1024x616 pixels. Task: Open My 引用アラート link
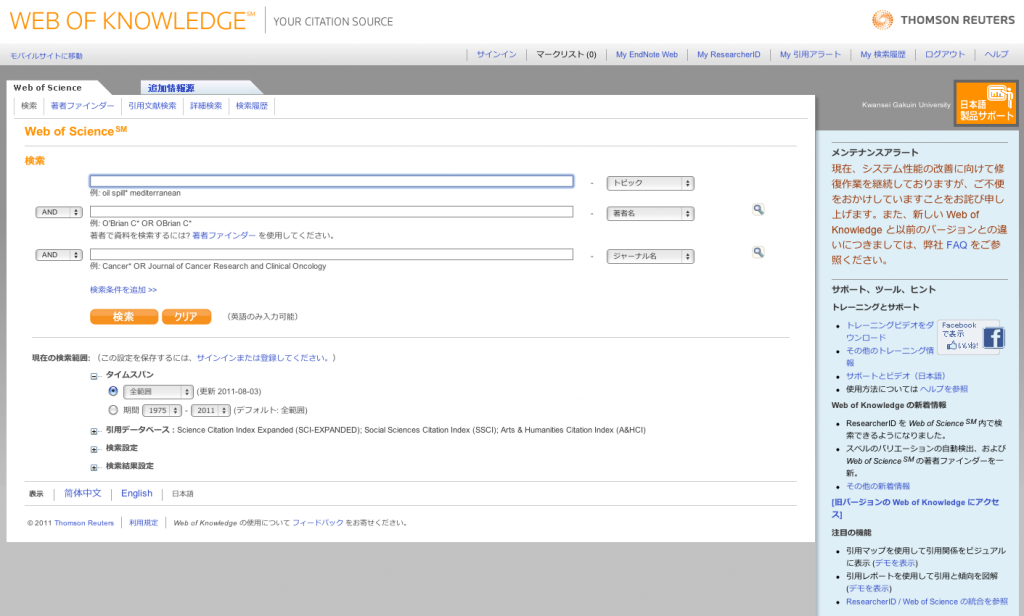click(810, 55)
